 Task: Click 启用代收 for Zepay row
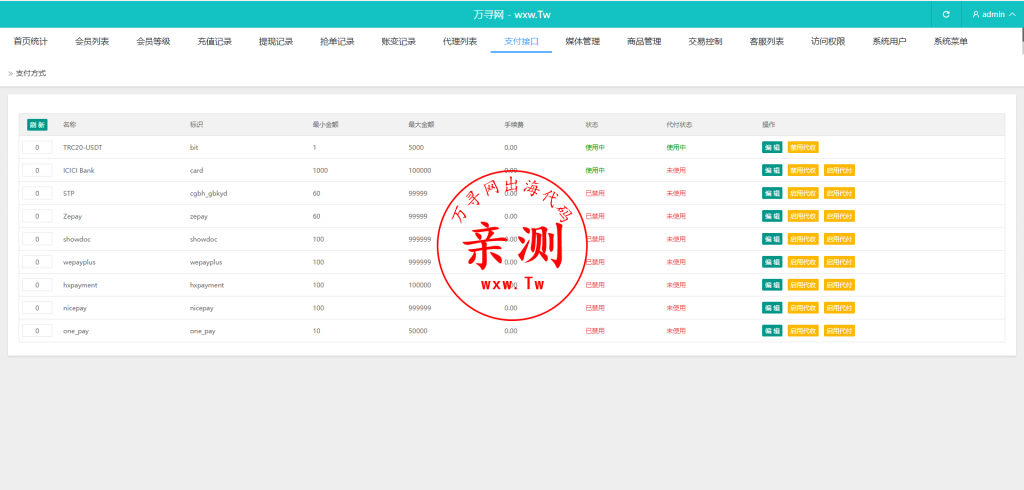tap(803, 216)
